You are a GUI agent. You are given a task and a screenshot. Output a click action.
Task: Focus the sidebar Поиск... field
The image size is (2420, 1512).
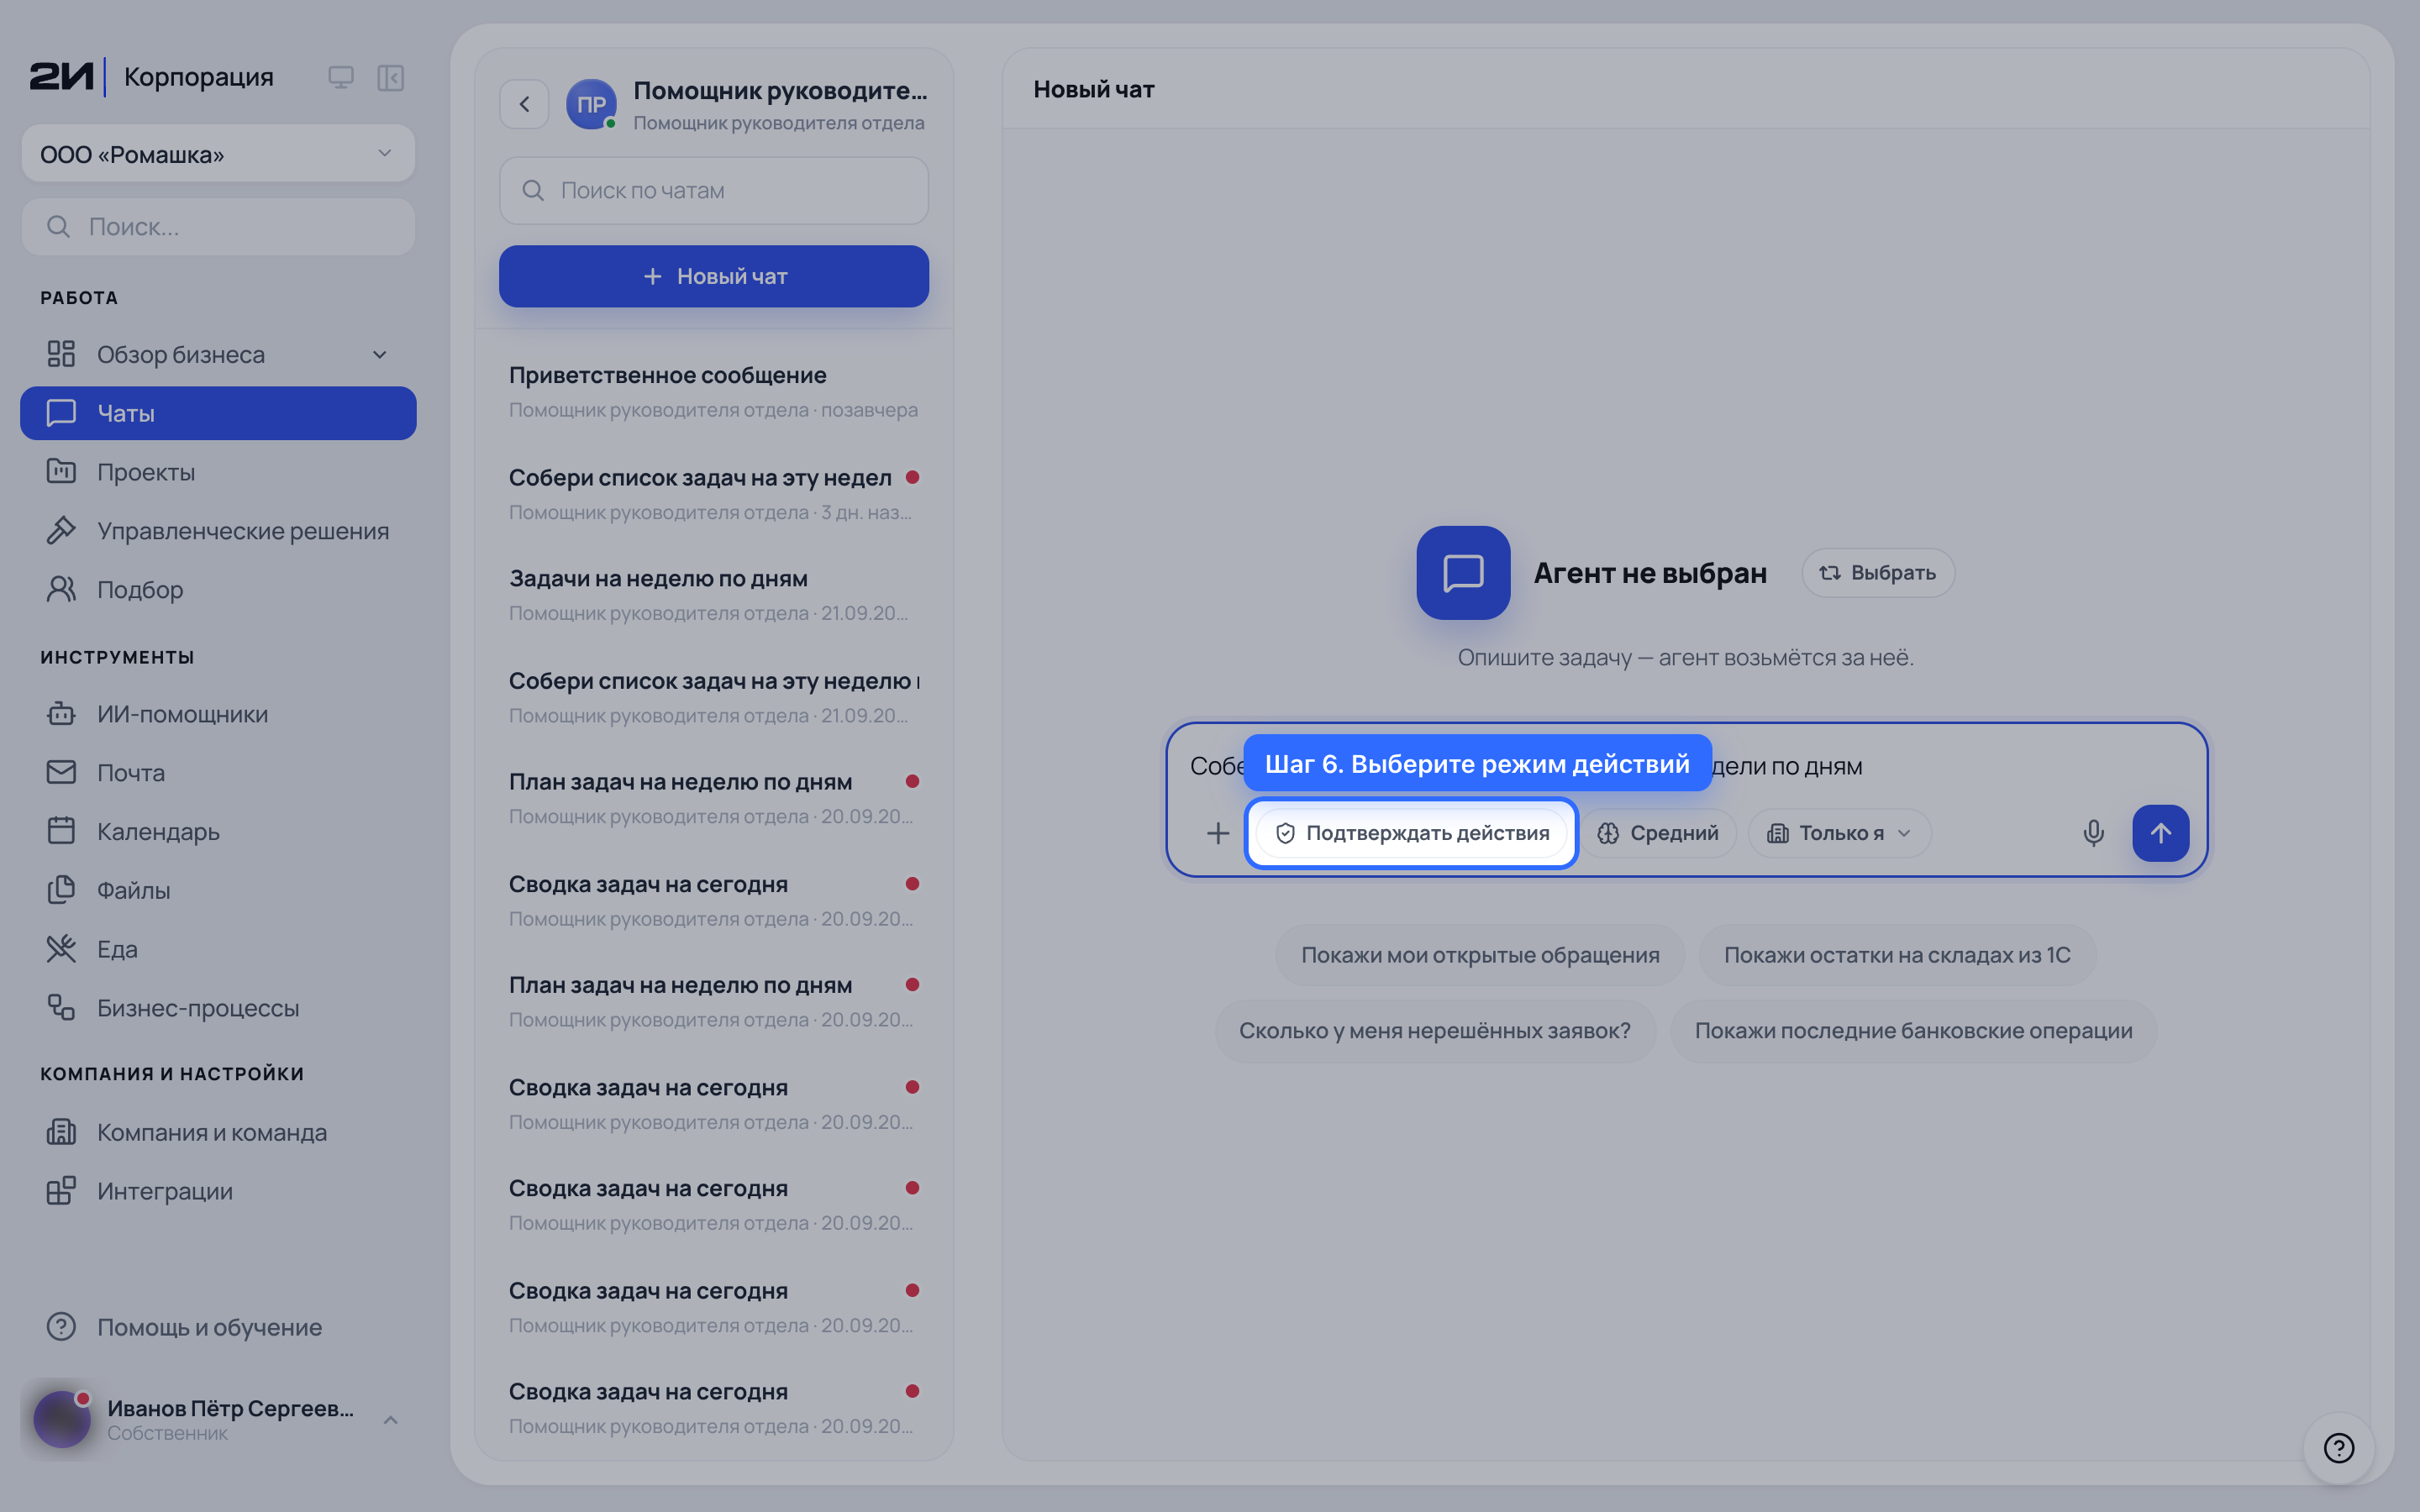coord(218,227)
